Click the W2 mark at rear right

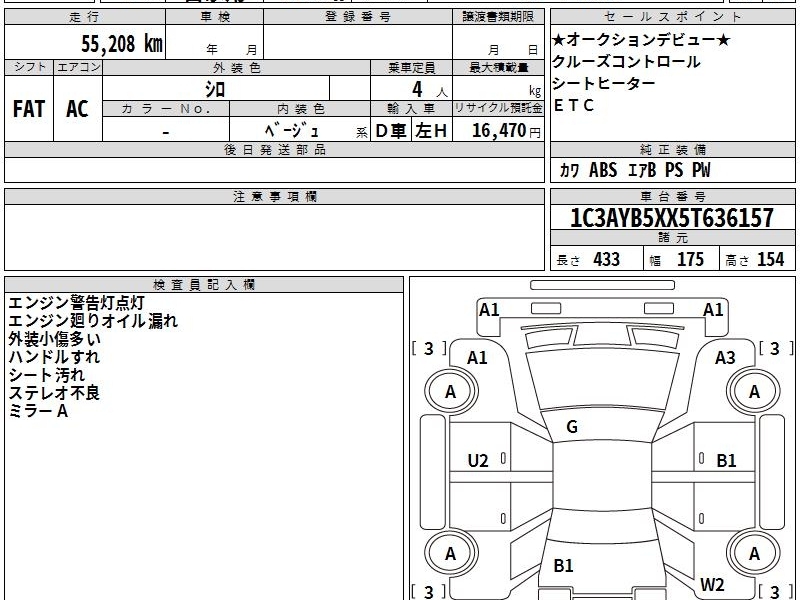tap(712, 584)
